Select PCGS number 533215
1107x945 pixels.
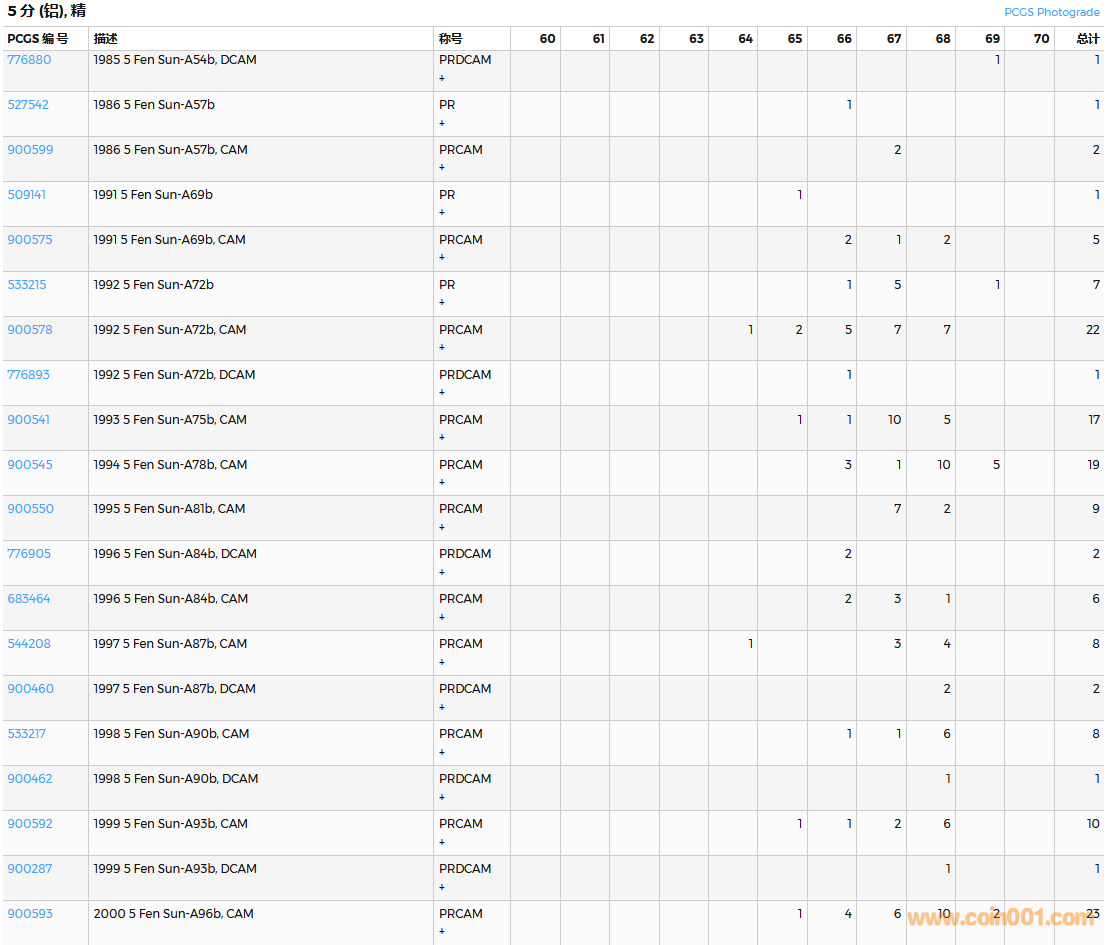28,285
